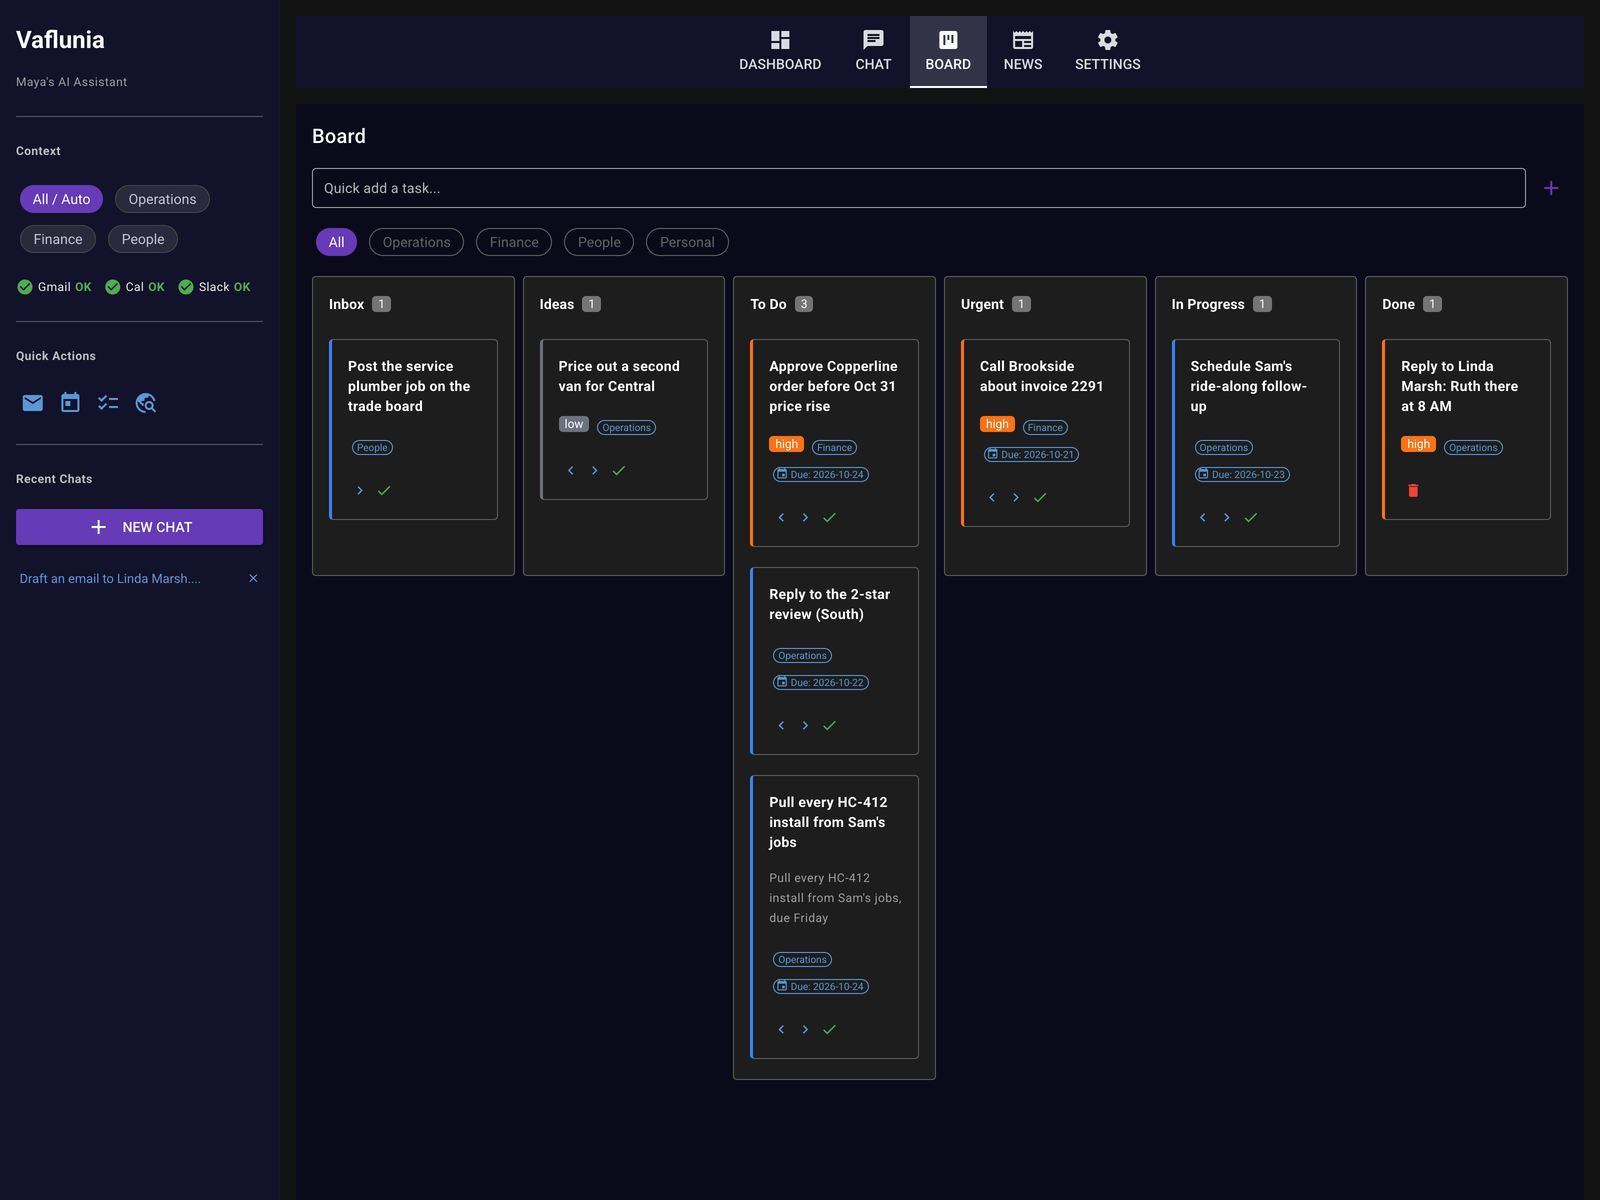Open the Settings tab
The width and height of the screenshot is (1600, 1200).
1107,52
